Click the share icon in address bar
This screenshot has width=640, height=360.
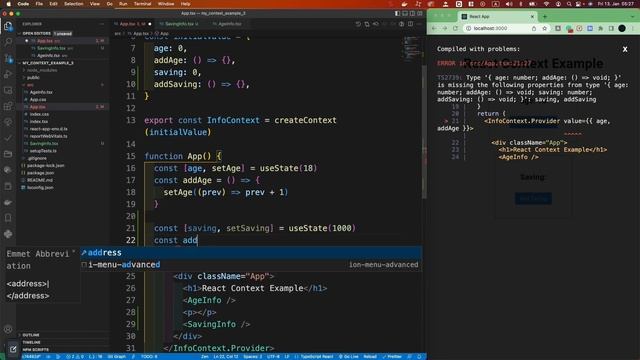[x=534, y=29]
